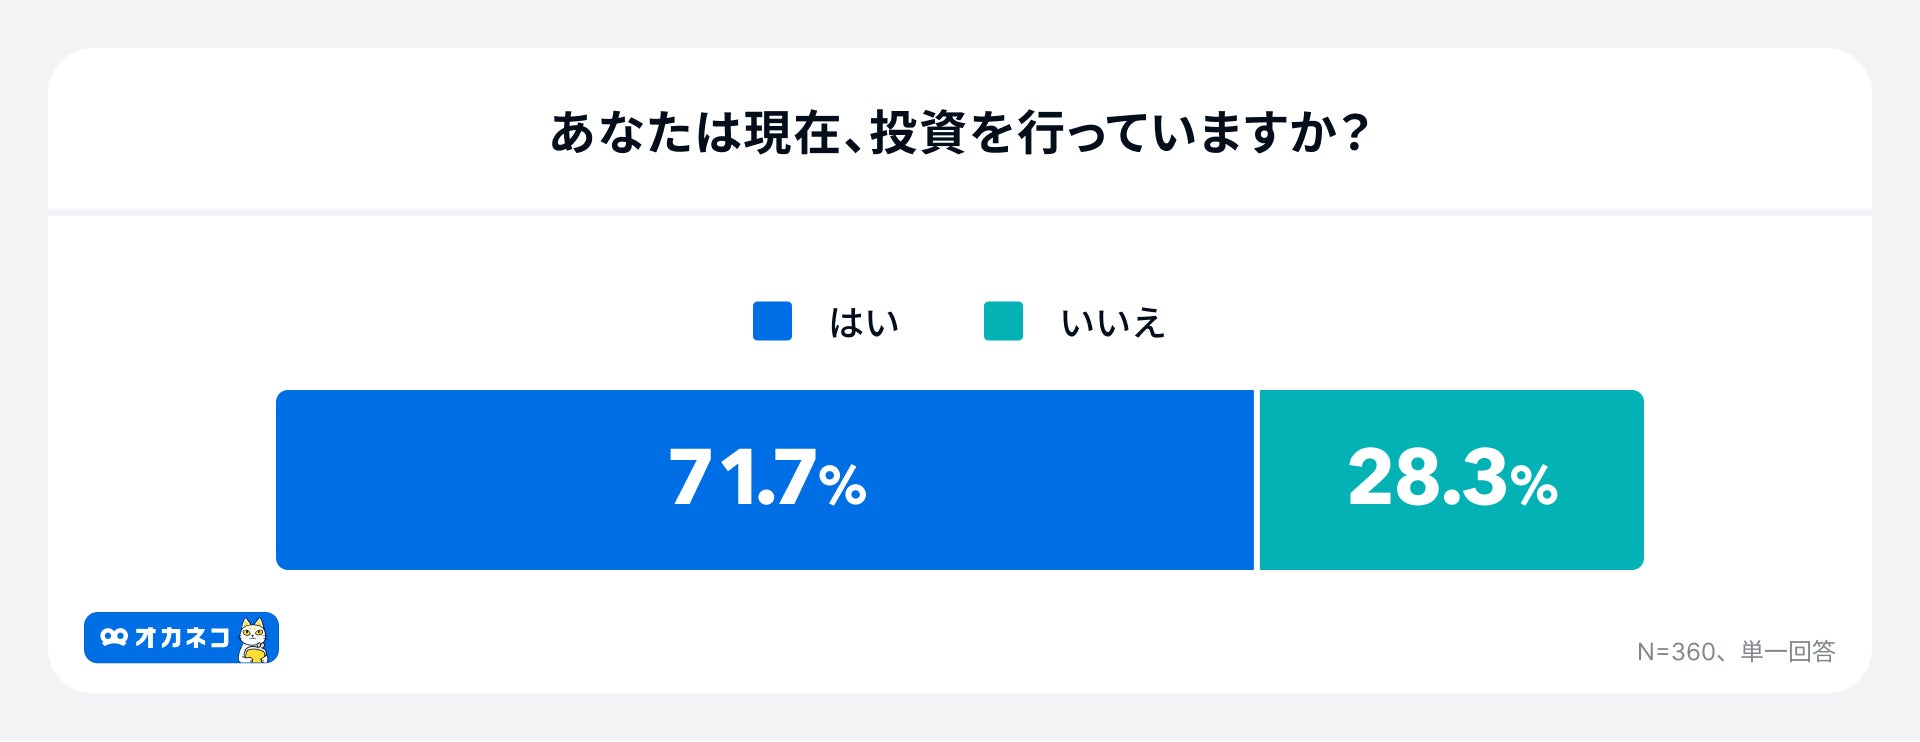Select the はい legend label
Viewport: 1920px width, 742px height.
tap(864, 323)
